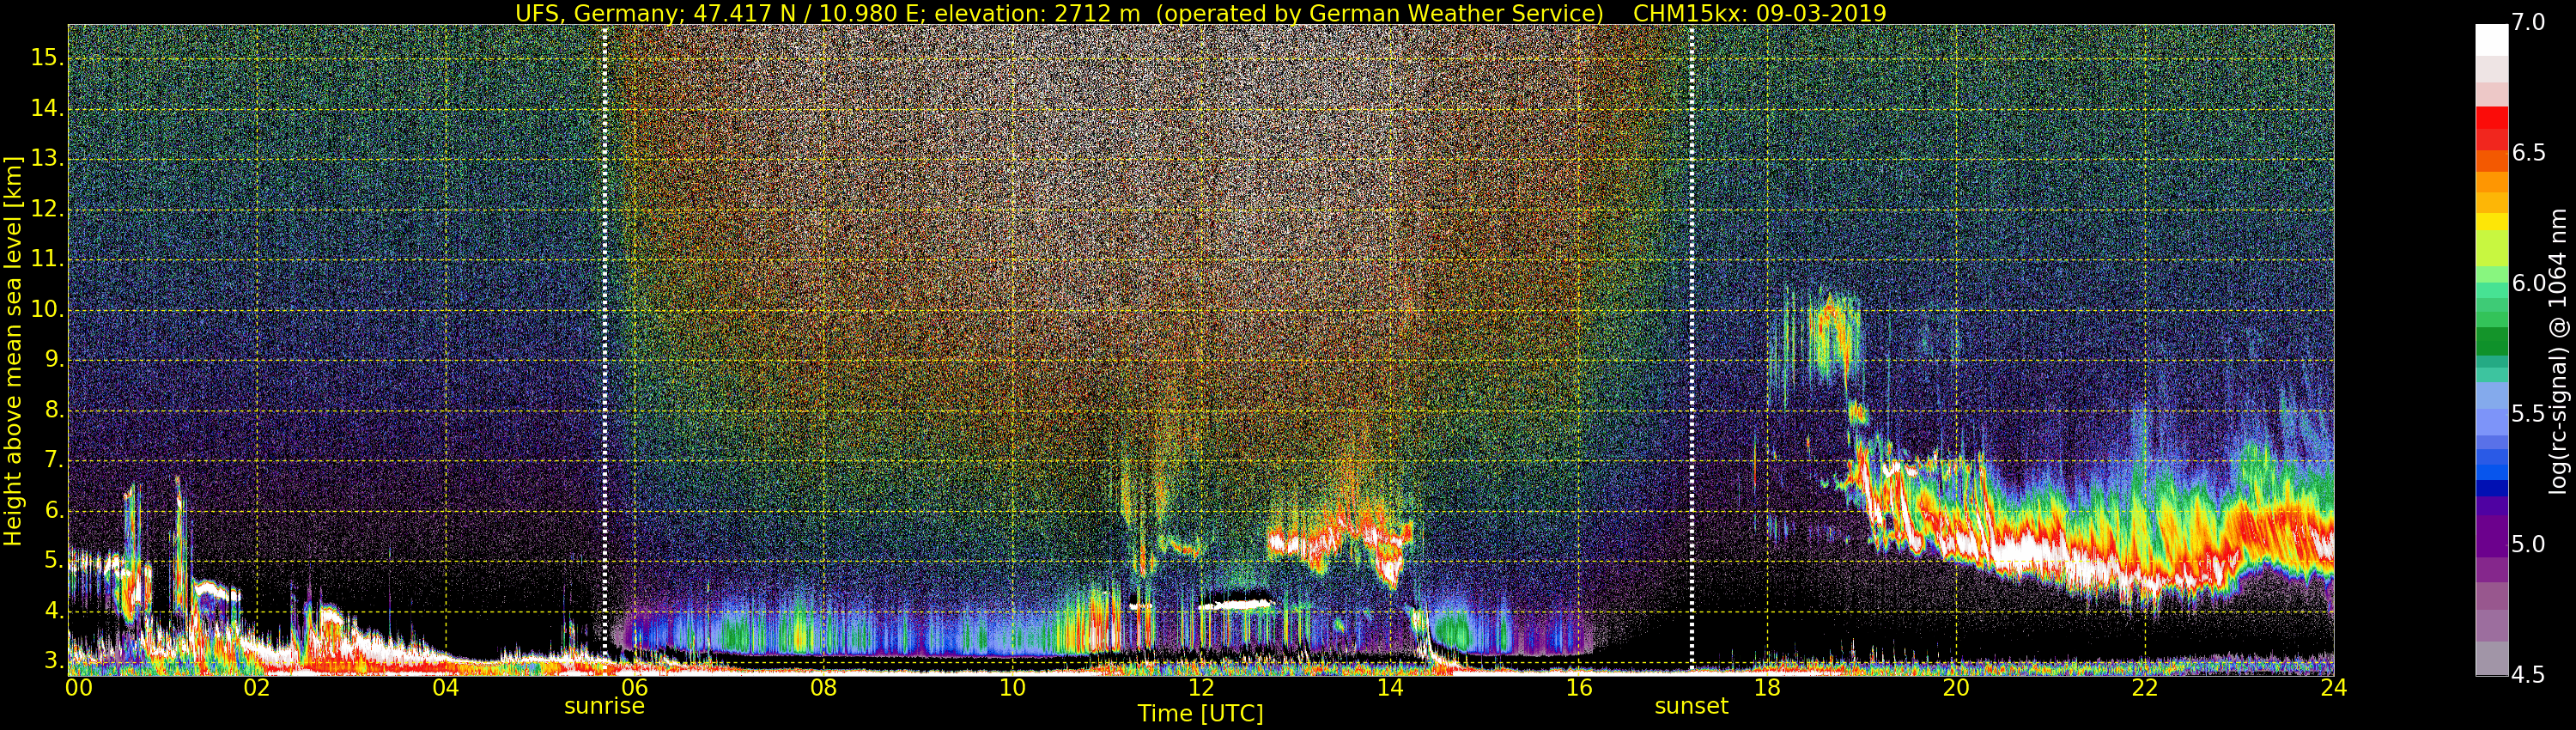Click the white top of the colorbar
Screen dimensions: 2576x730
click(2491, 40)
